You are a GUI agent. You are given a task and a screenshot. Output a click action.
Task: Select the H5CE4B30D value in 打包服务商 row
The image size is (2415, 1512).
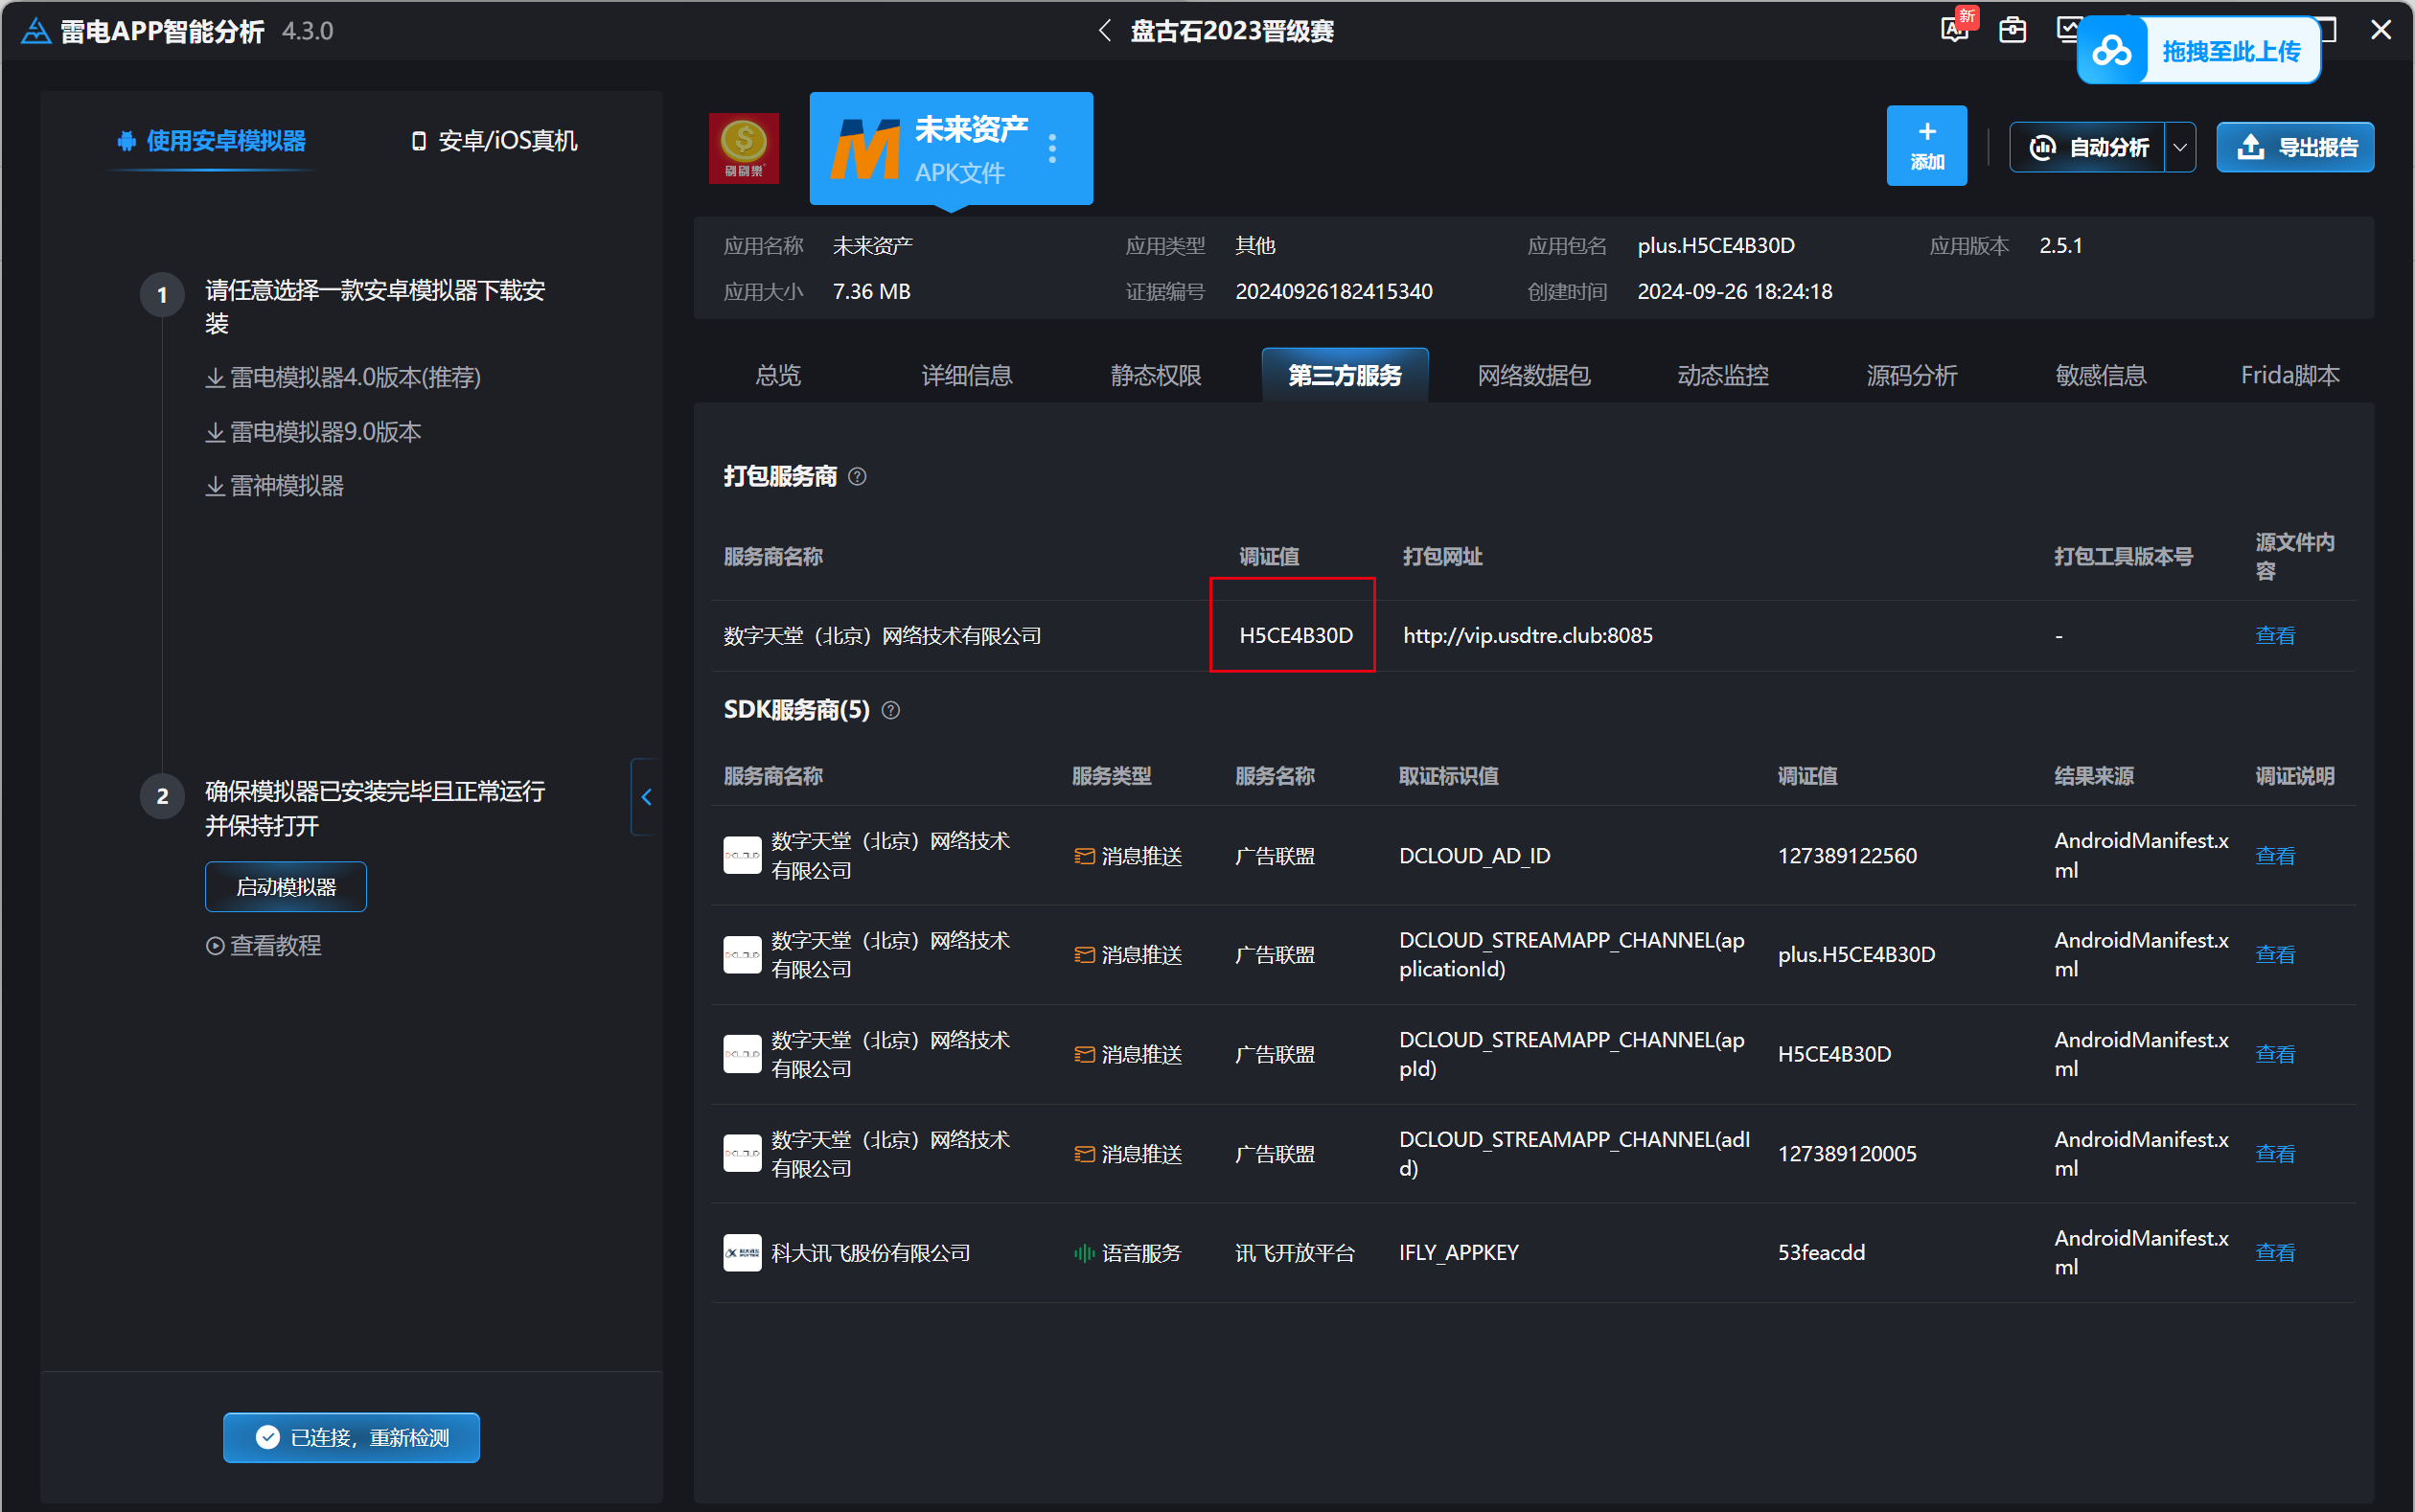tap(1295, 636)
